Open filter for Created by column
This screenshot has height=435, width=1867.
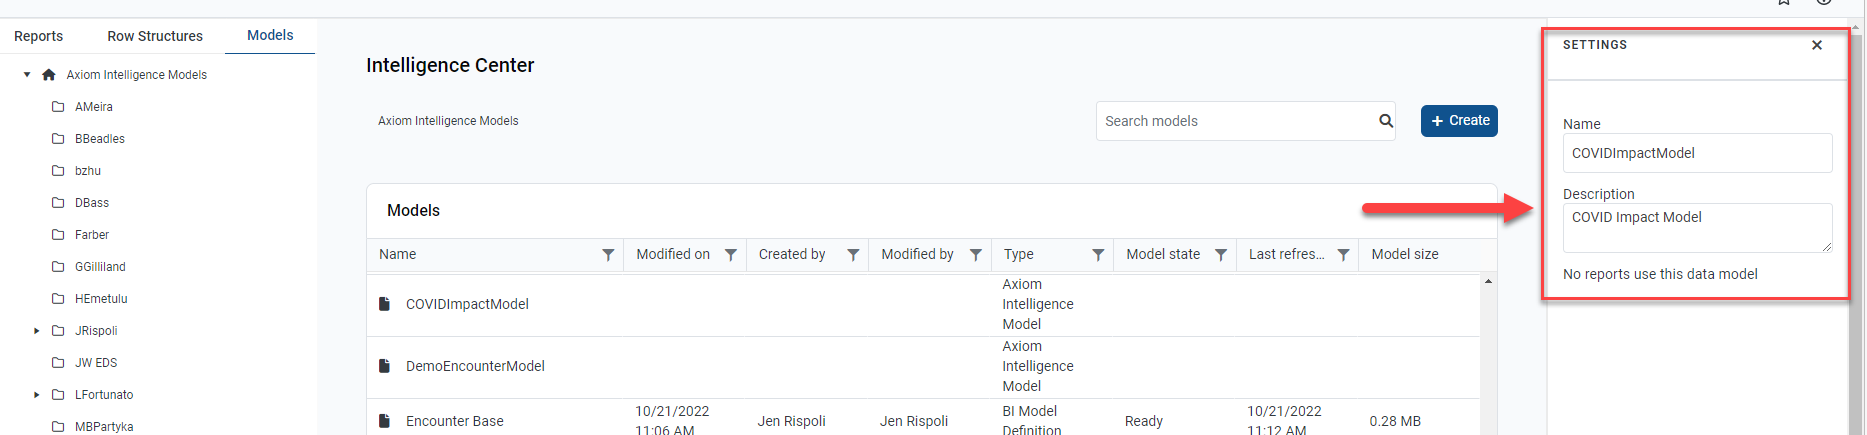(x=853, y=255)
